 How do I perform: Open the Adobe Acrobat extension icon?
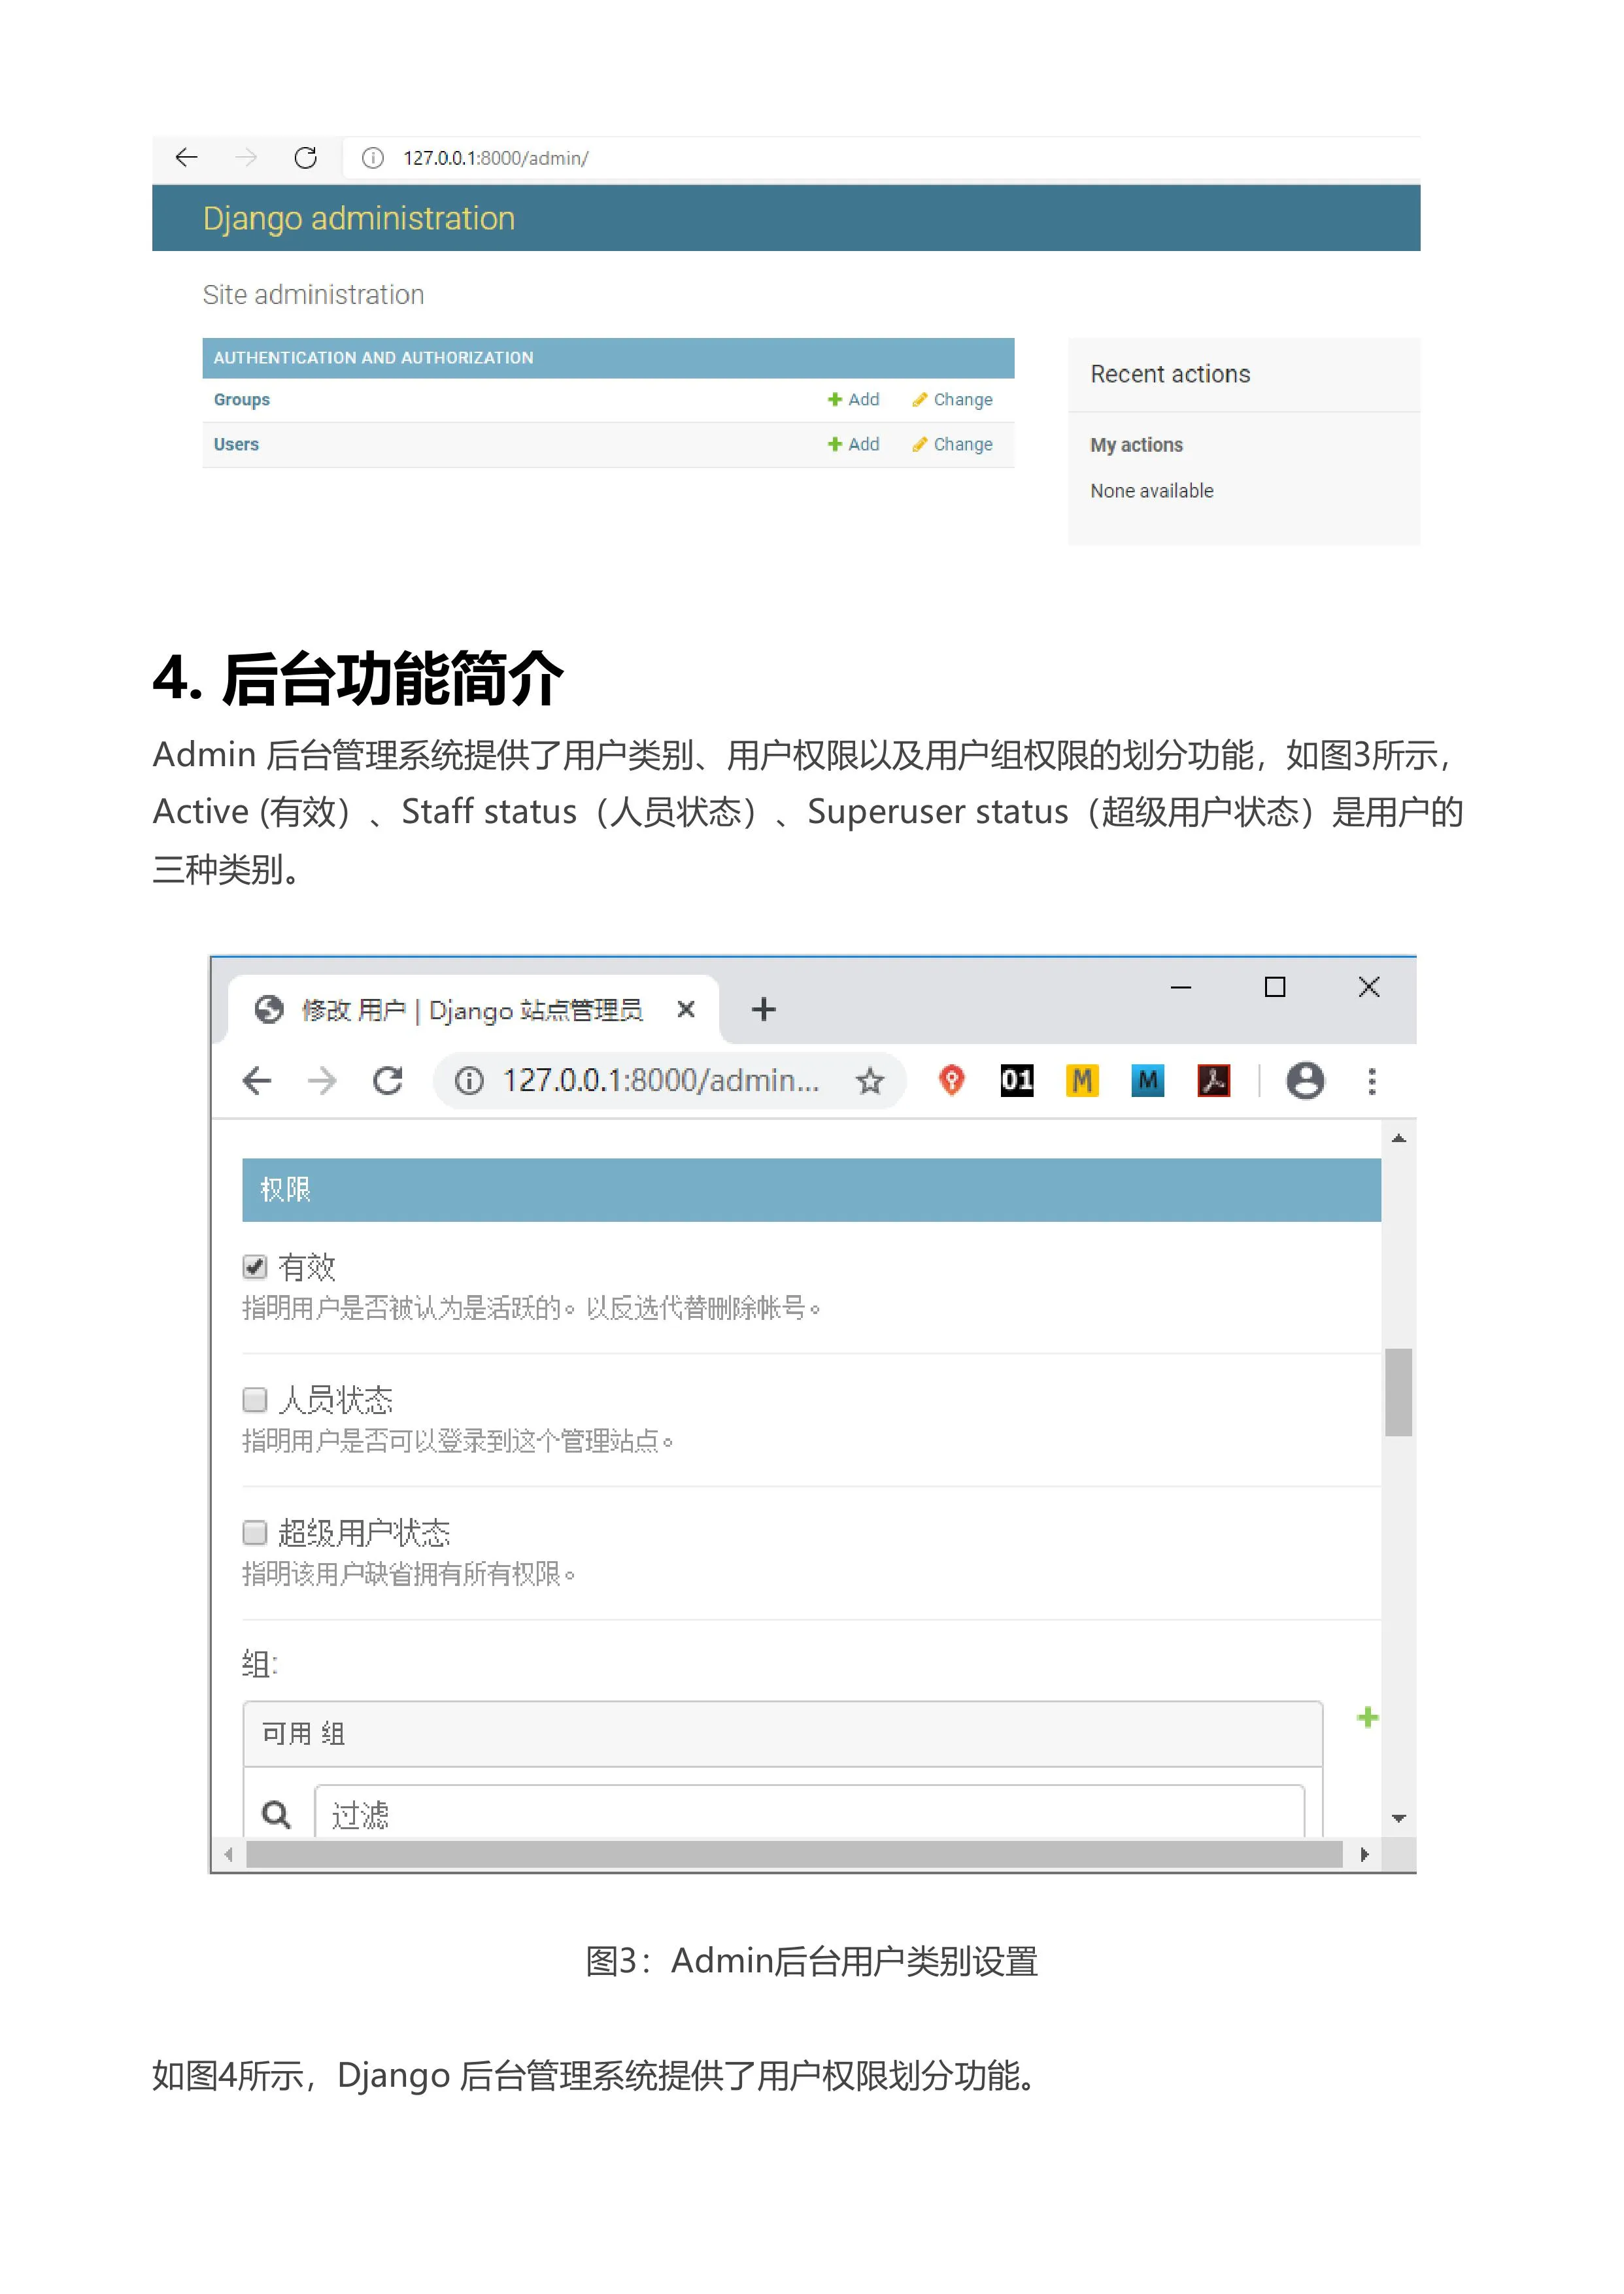click(x=1215, y=1082)
